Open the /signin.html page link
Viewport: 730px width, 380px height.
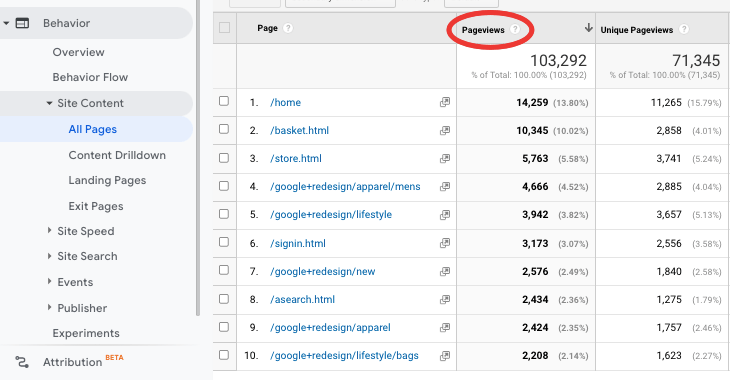click(298, 243)
